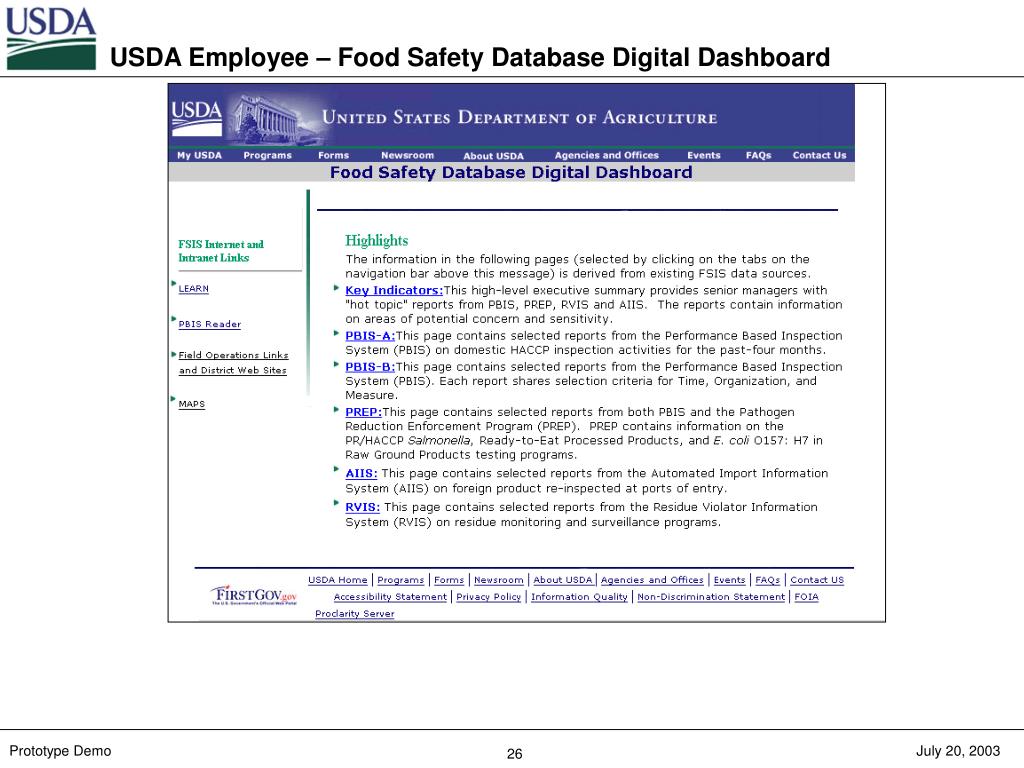The image size is (1024, 768).
Task: Select Agencies and Offices in the top navigation bar
Action: pos(606,155)
